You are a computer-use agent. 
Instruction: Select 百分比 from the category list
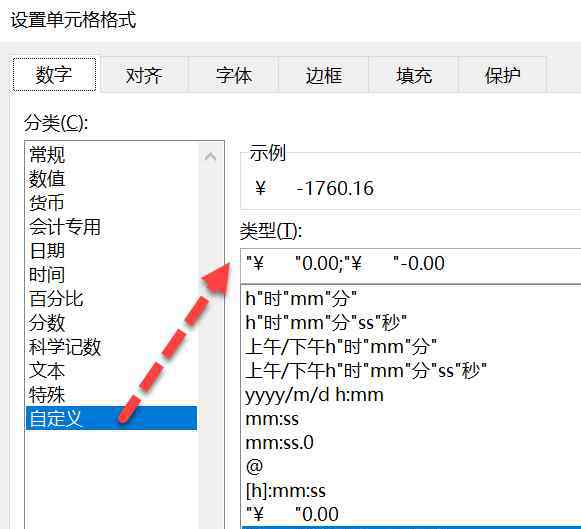click(56, 299)
